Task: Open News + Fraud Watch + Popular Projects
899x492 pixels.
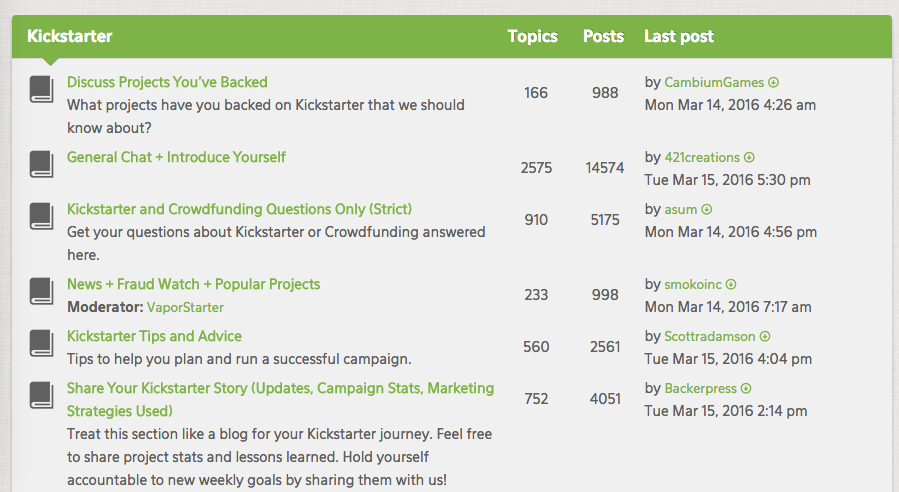Action: point(193,284)
